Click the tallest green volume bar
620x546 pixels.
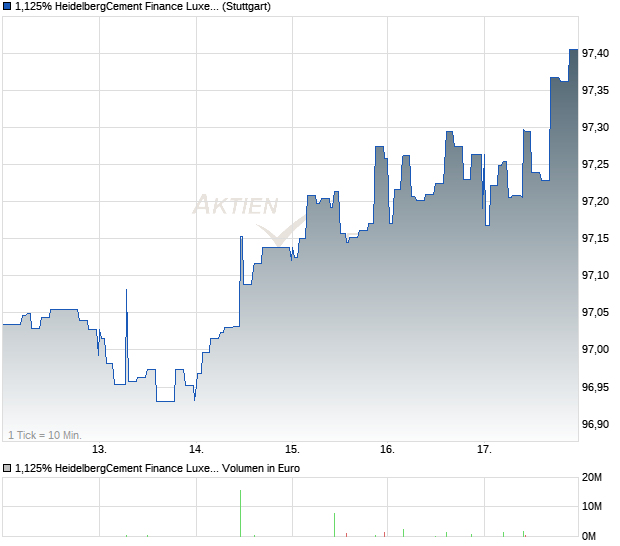coord(240,514)
